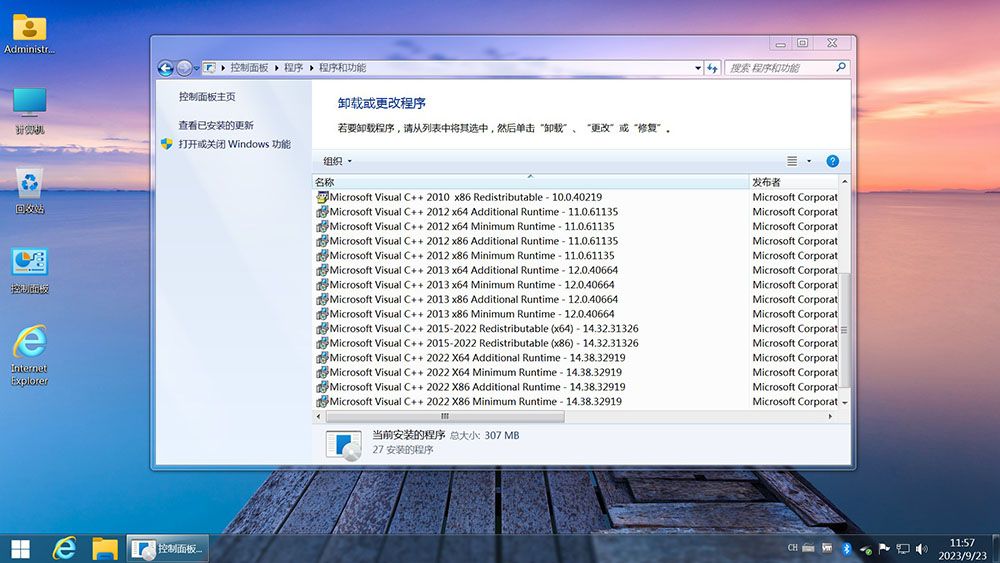Screen dimensions: 1000x563
Task: Open 查看已安装的更新 link
Action: click(x=216, y=125)
